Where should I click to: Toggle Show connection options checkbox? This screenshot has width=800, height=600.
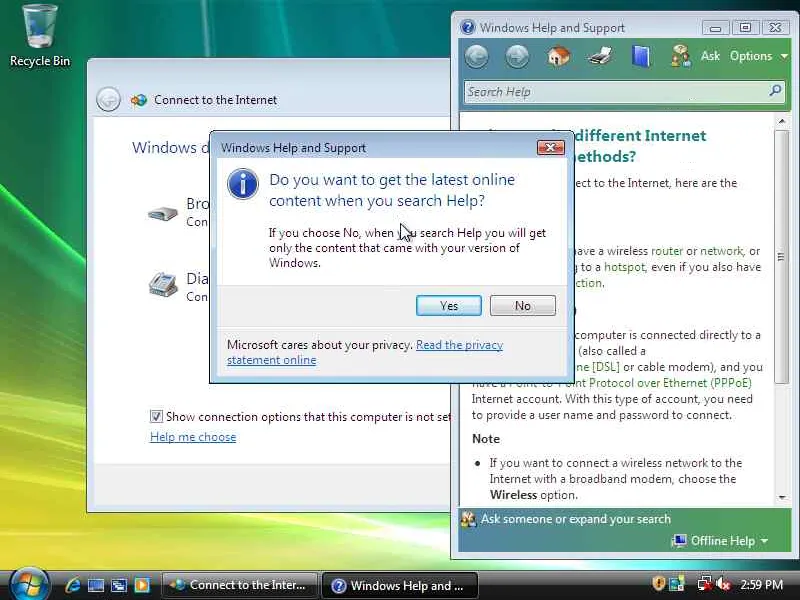[x=156, y=416]
